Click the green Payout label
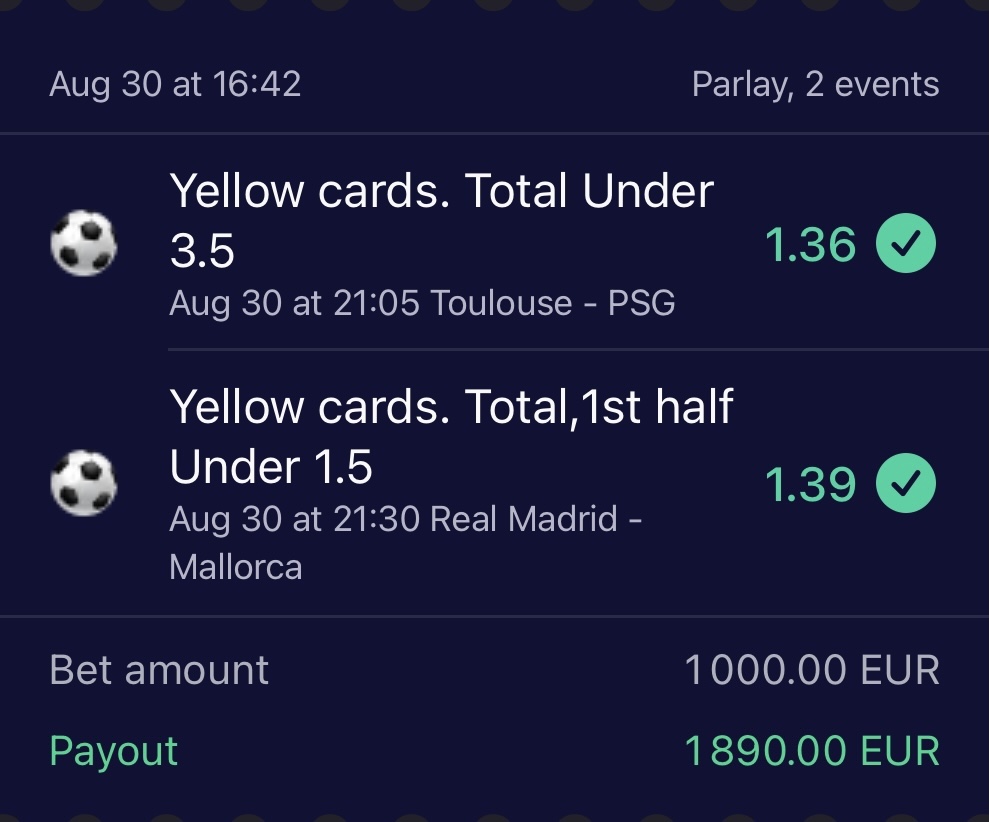 [x=114, y=751]
